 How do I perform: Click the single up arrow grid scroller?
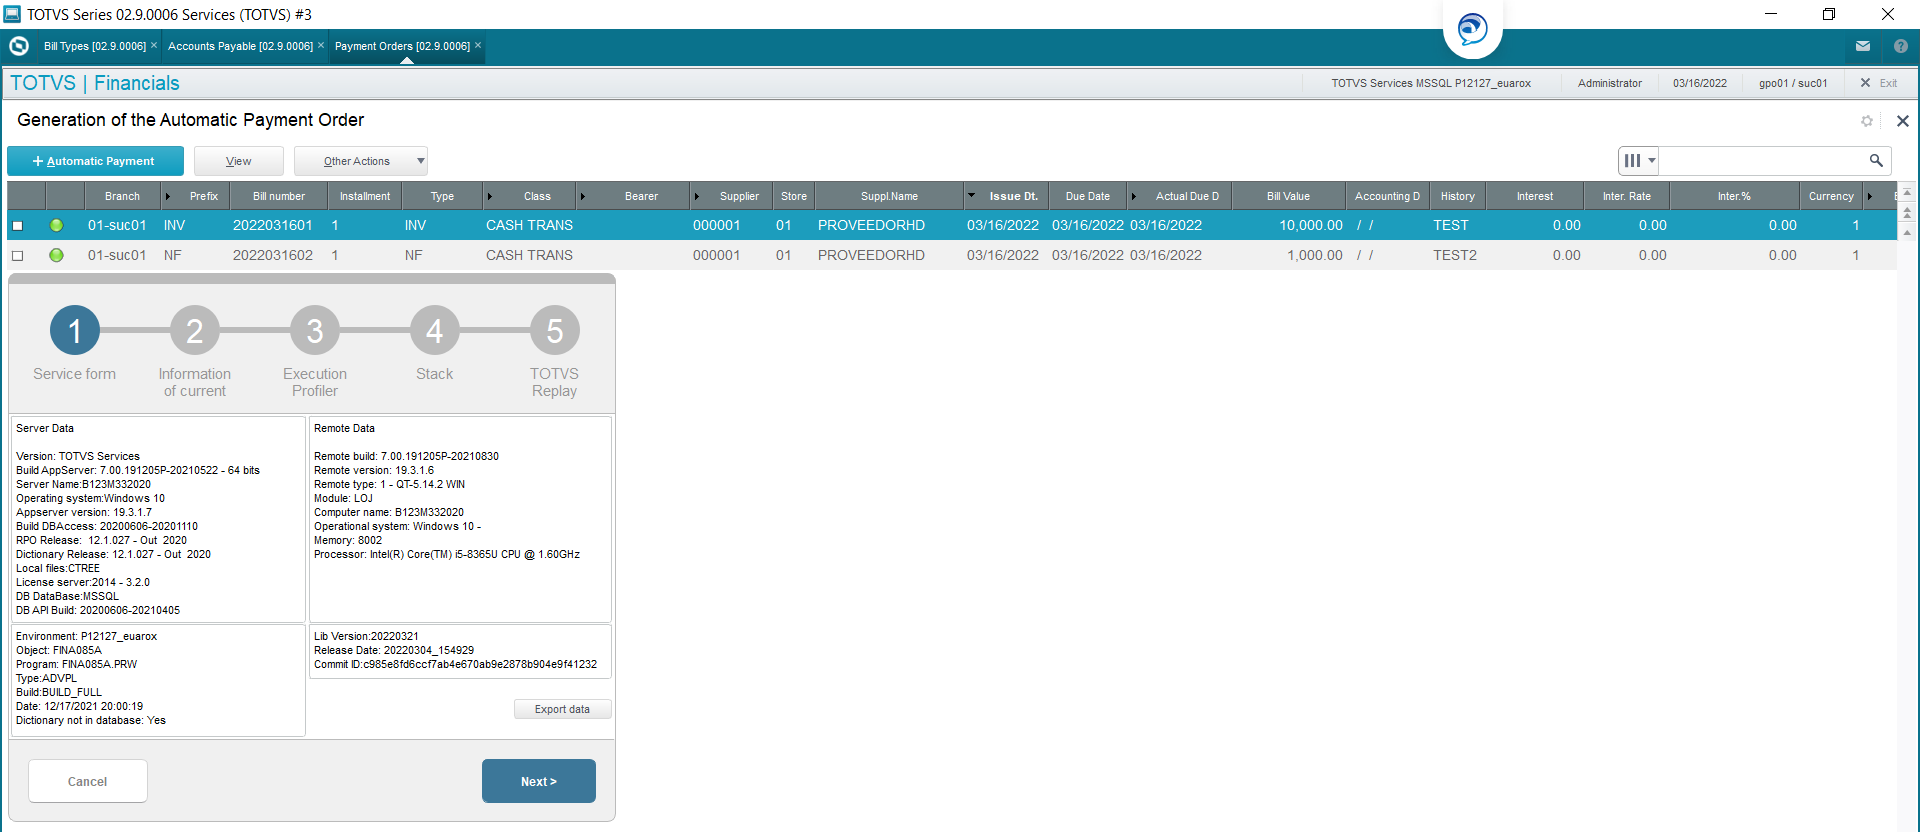(1907, 232)
